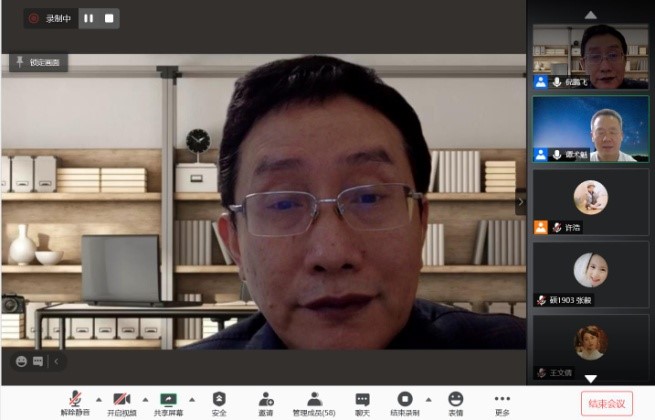
Task: Click the End Recording (结束录制) icon
Action: coord(404,402)
